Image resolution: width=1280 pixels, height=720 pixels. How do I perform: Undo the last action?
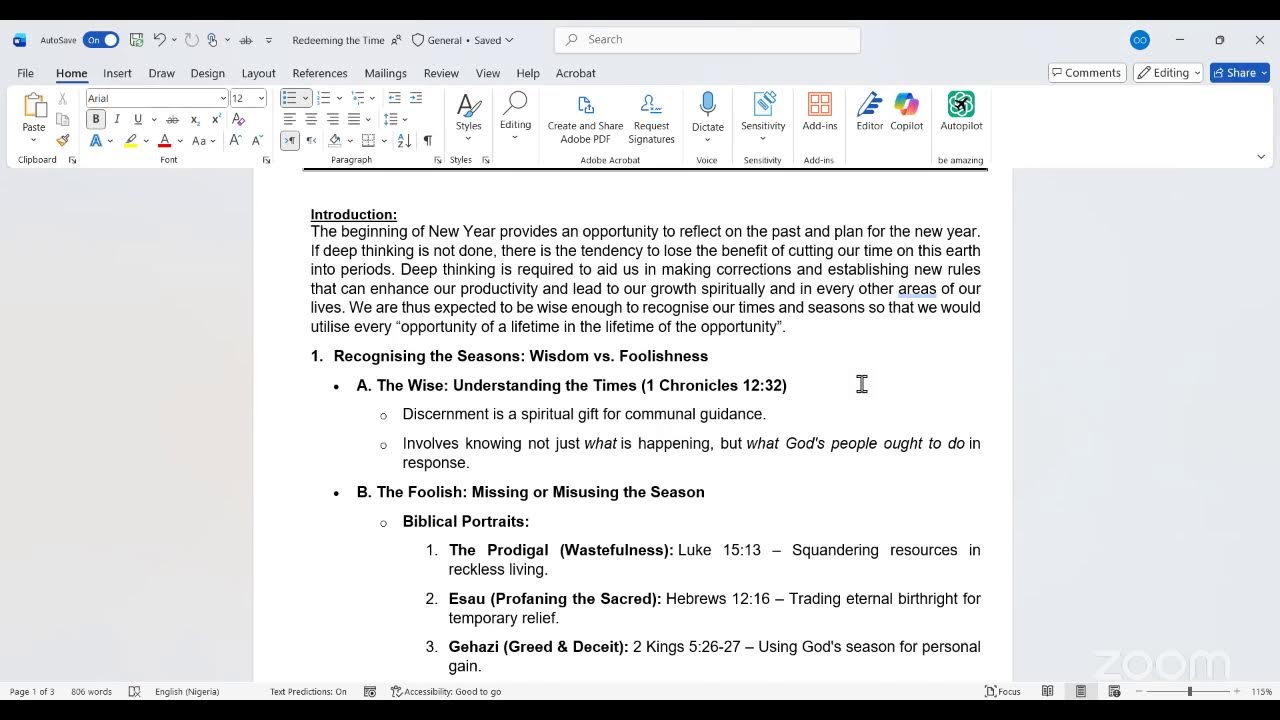click(159, 40)
